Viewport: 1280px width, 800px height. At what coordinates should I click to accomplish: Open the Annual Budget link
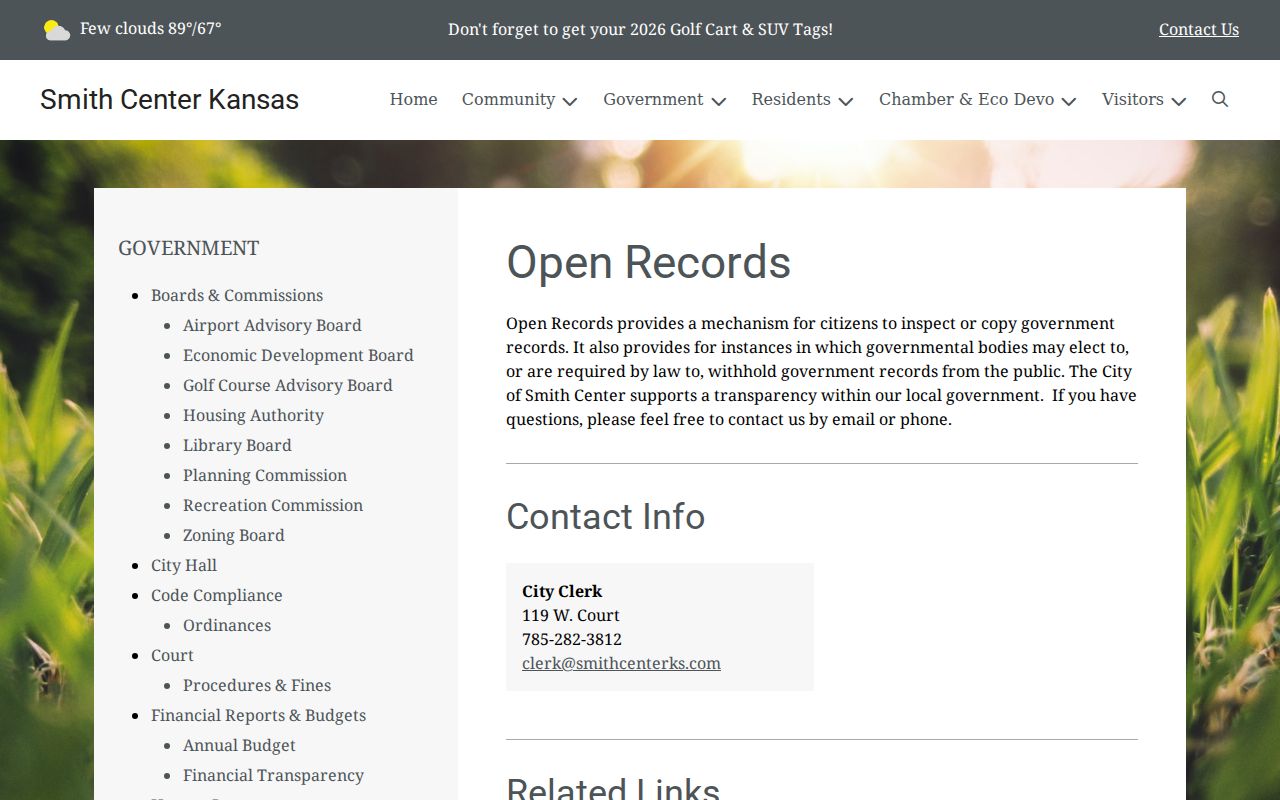point(239,745)
